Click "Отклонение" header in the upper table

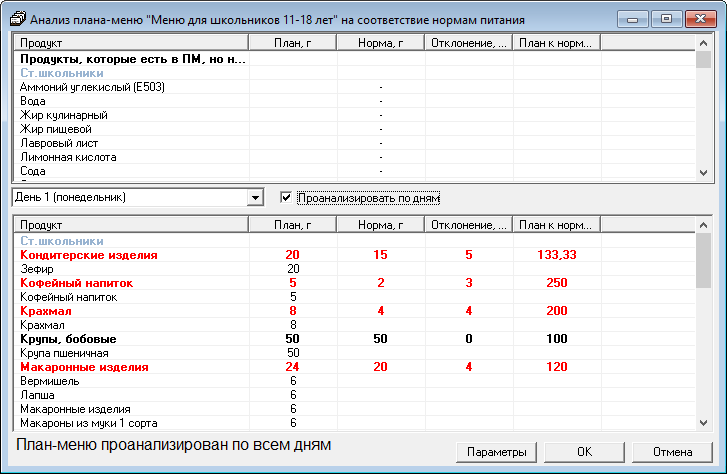[x=468, y=43]
